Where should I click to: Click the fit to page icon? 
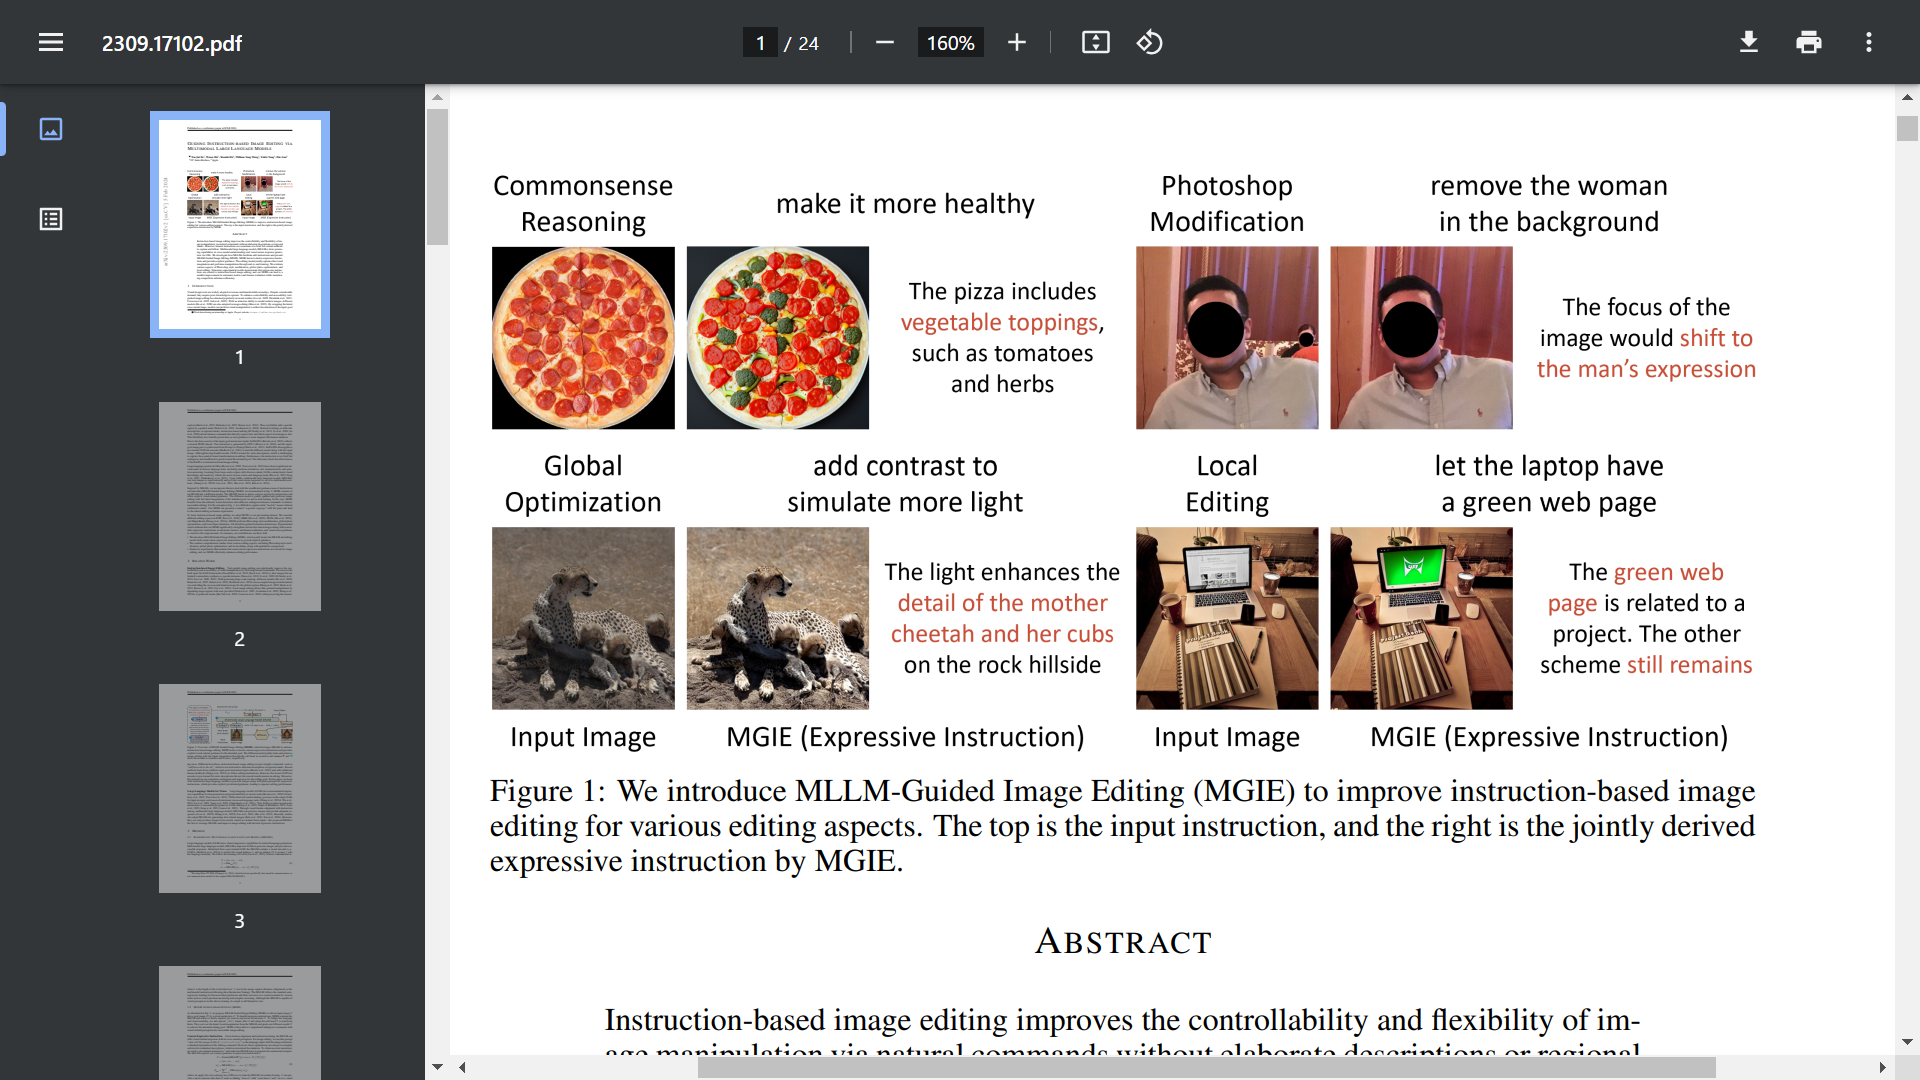(x=1095, y=43)
